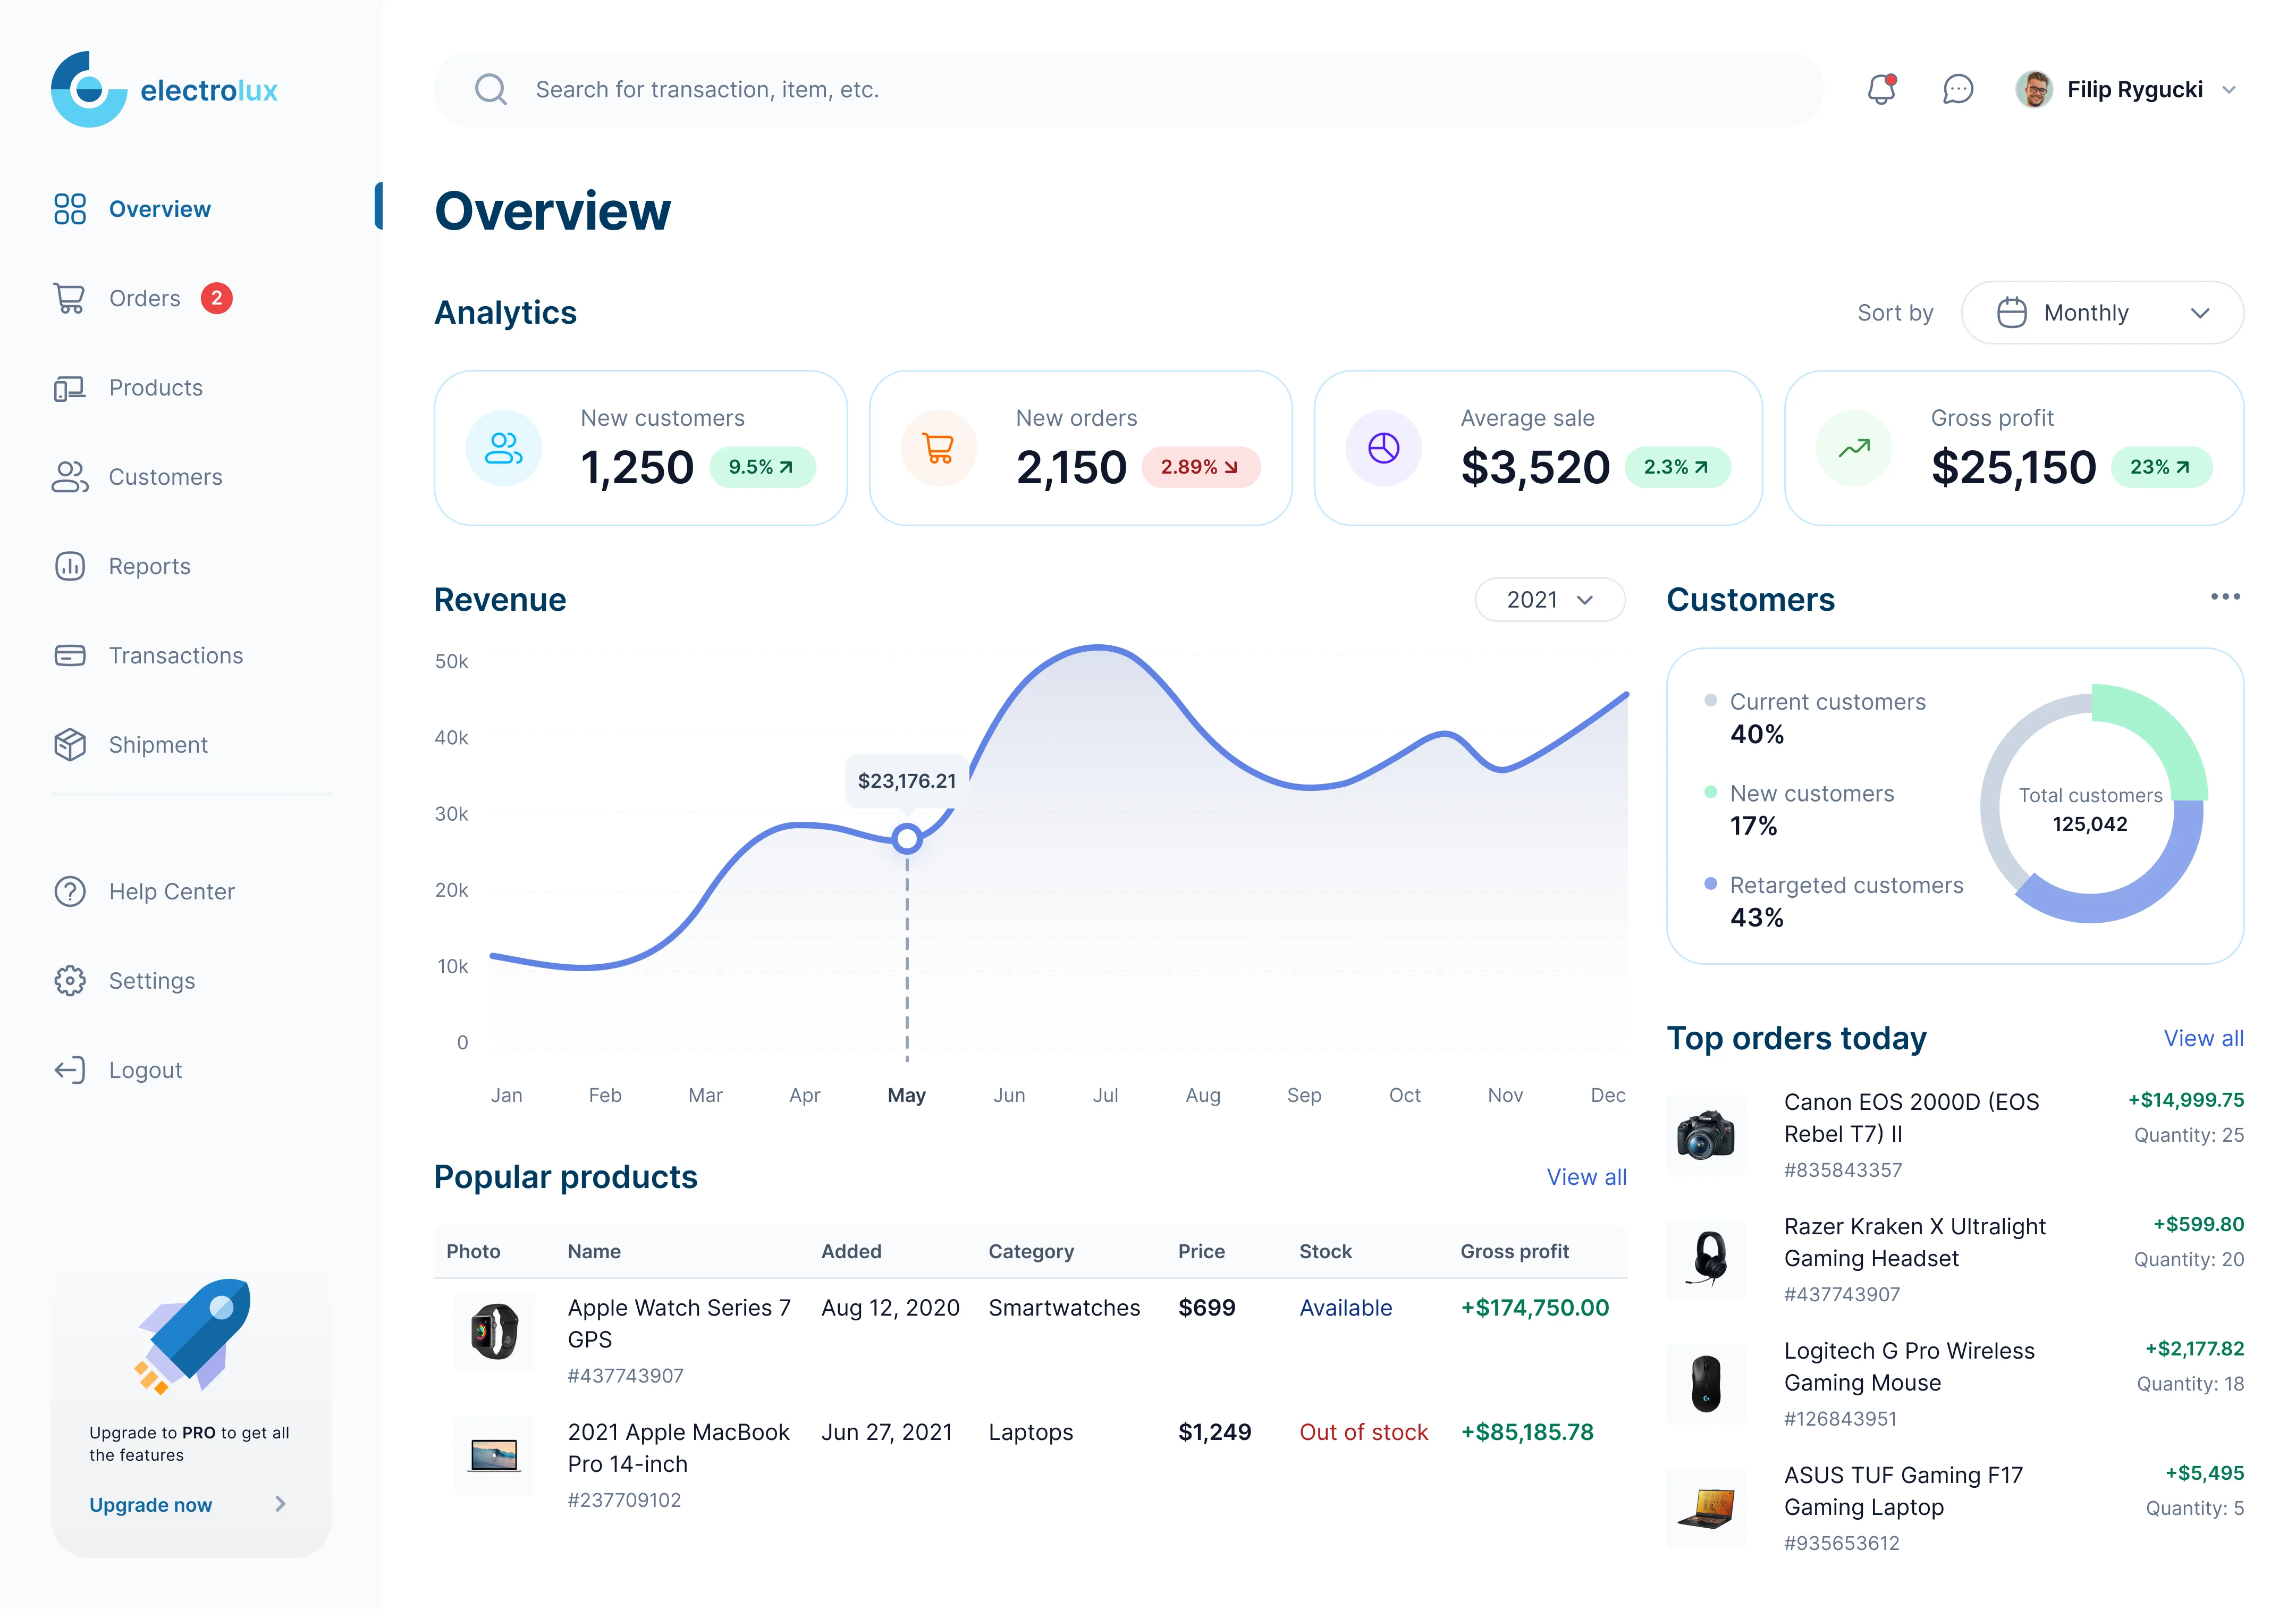Click the May revenue data point marker

coord(907,839)
